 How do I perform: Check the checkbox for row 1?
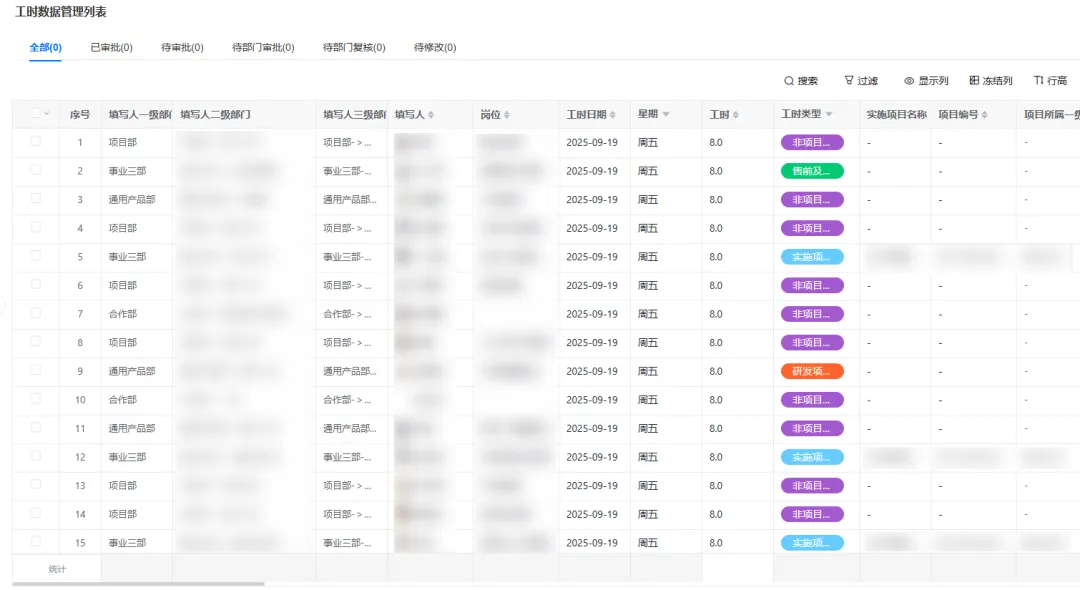click(x=36, y=142)
